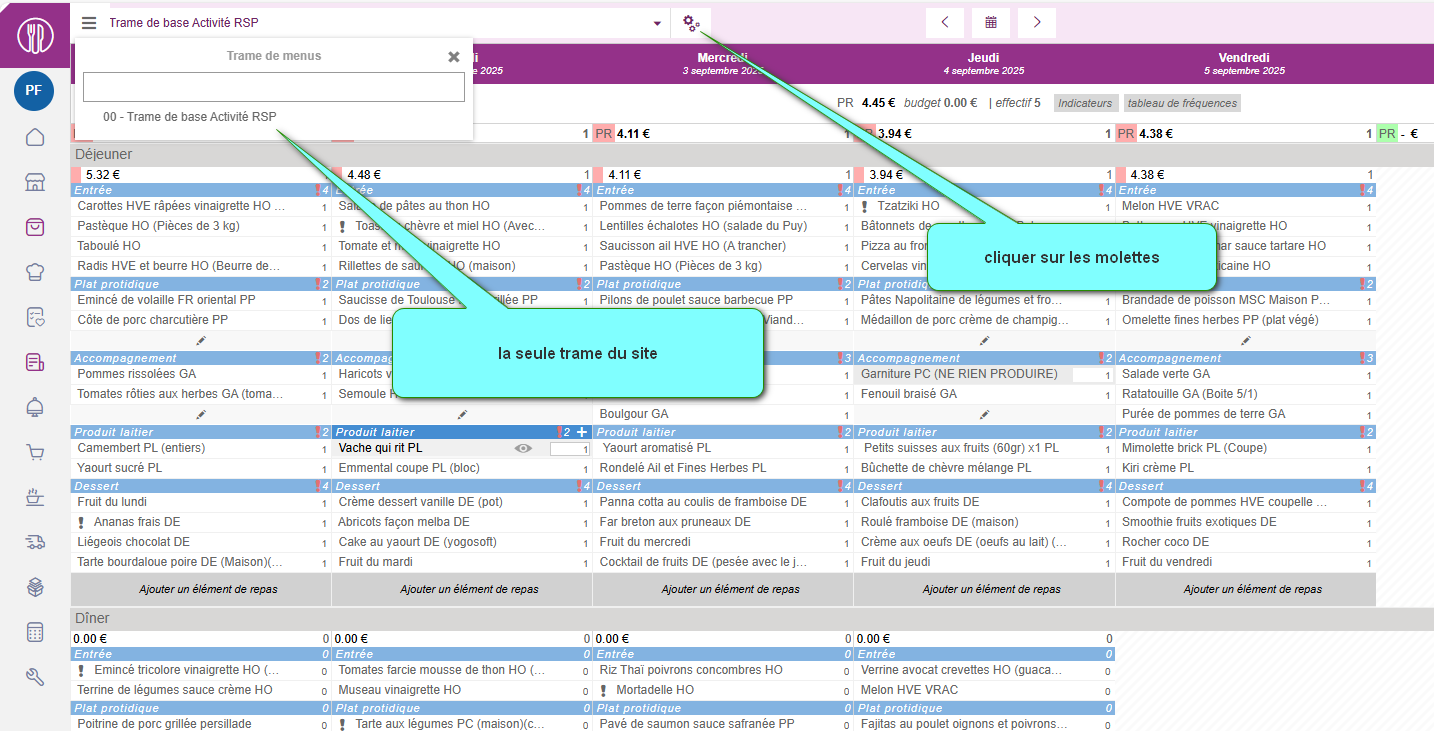Click Ajouter un élément de repas in Jeudi column

[992, 589]
